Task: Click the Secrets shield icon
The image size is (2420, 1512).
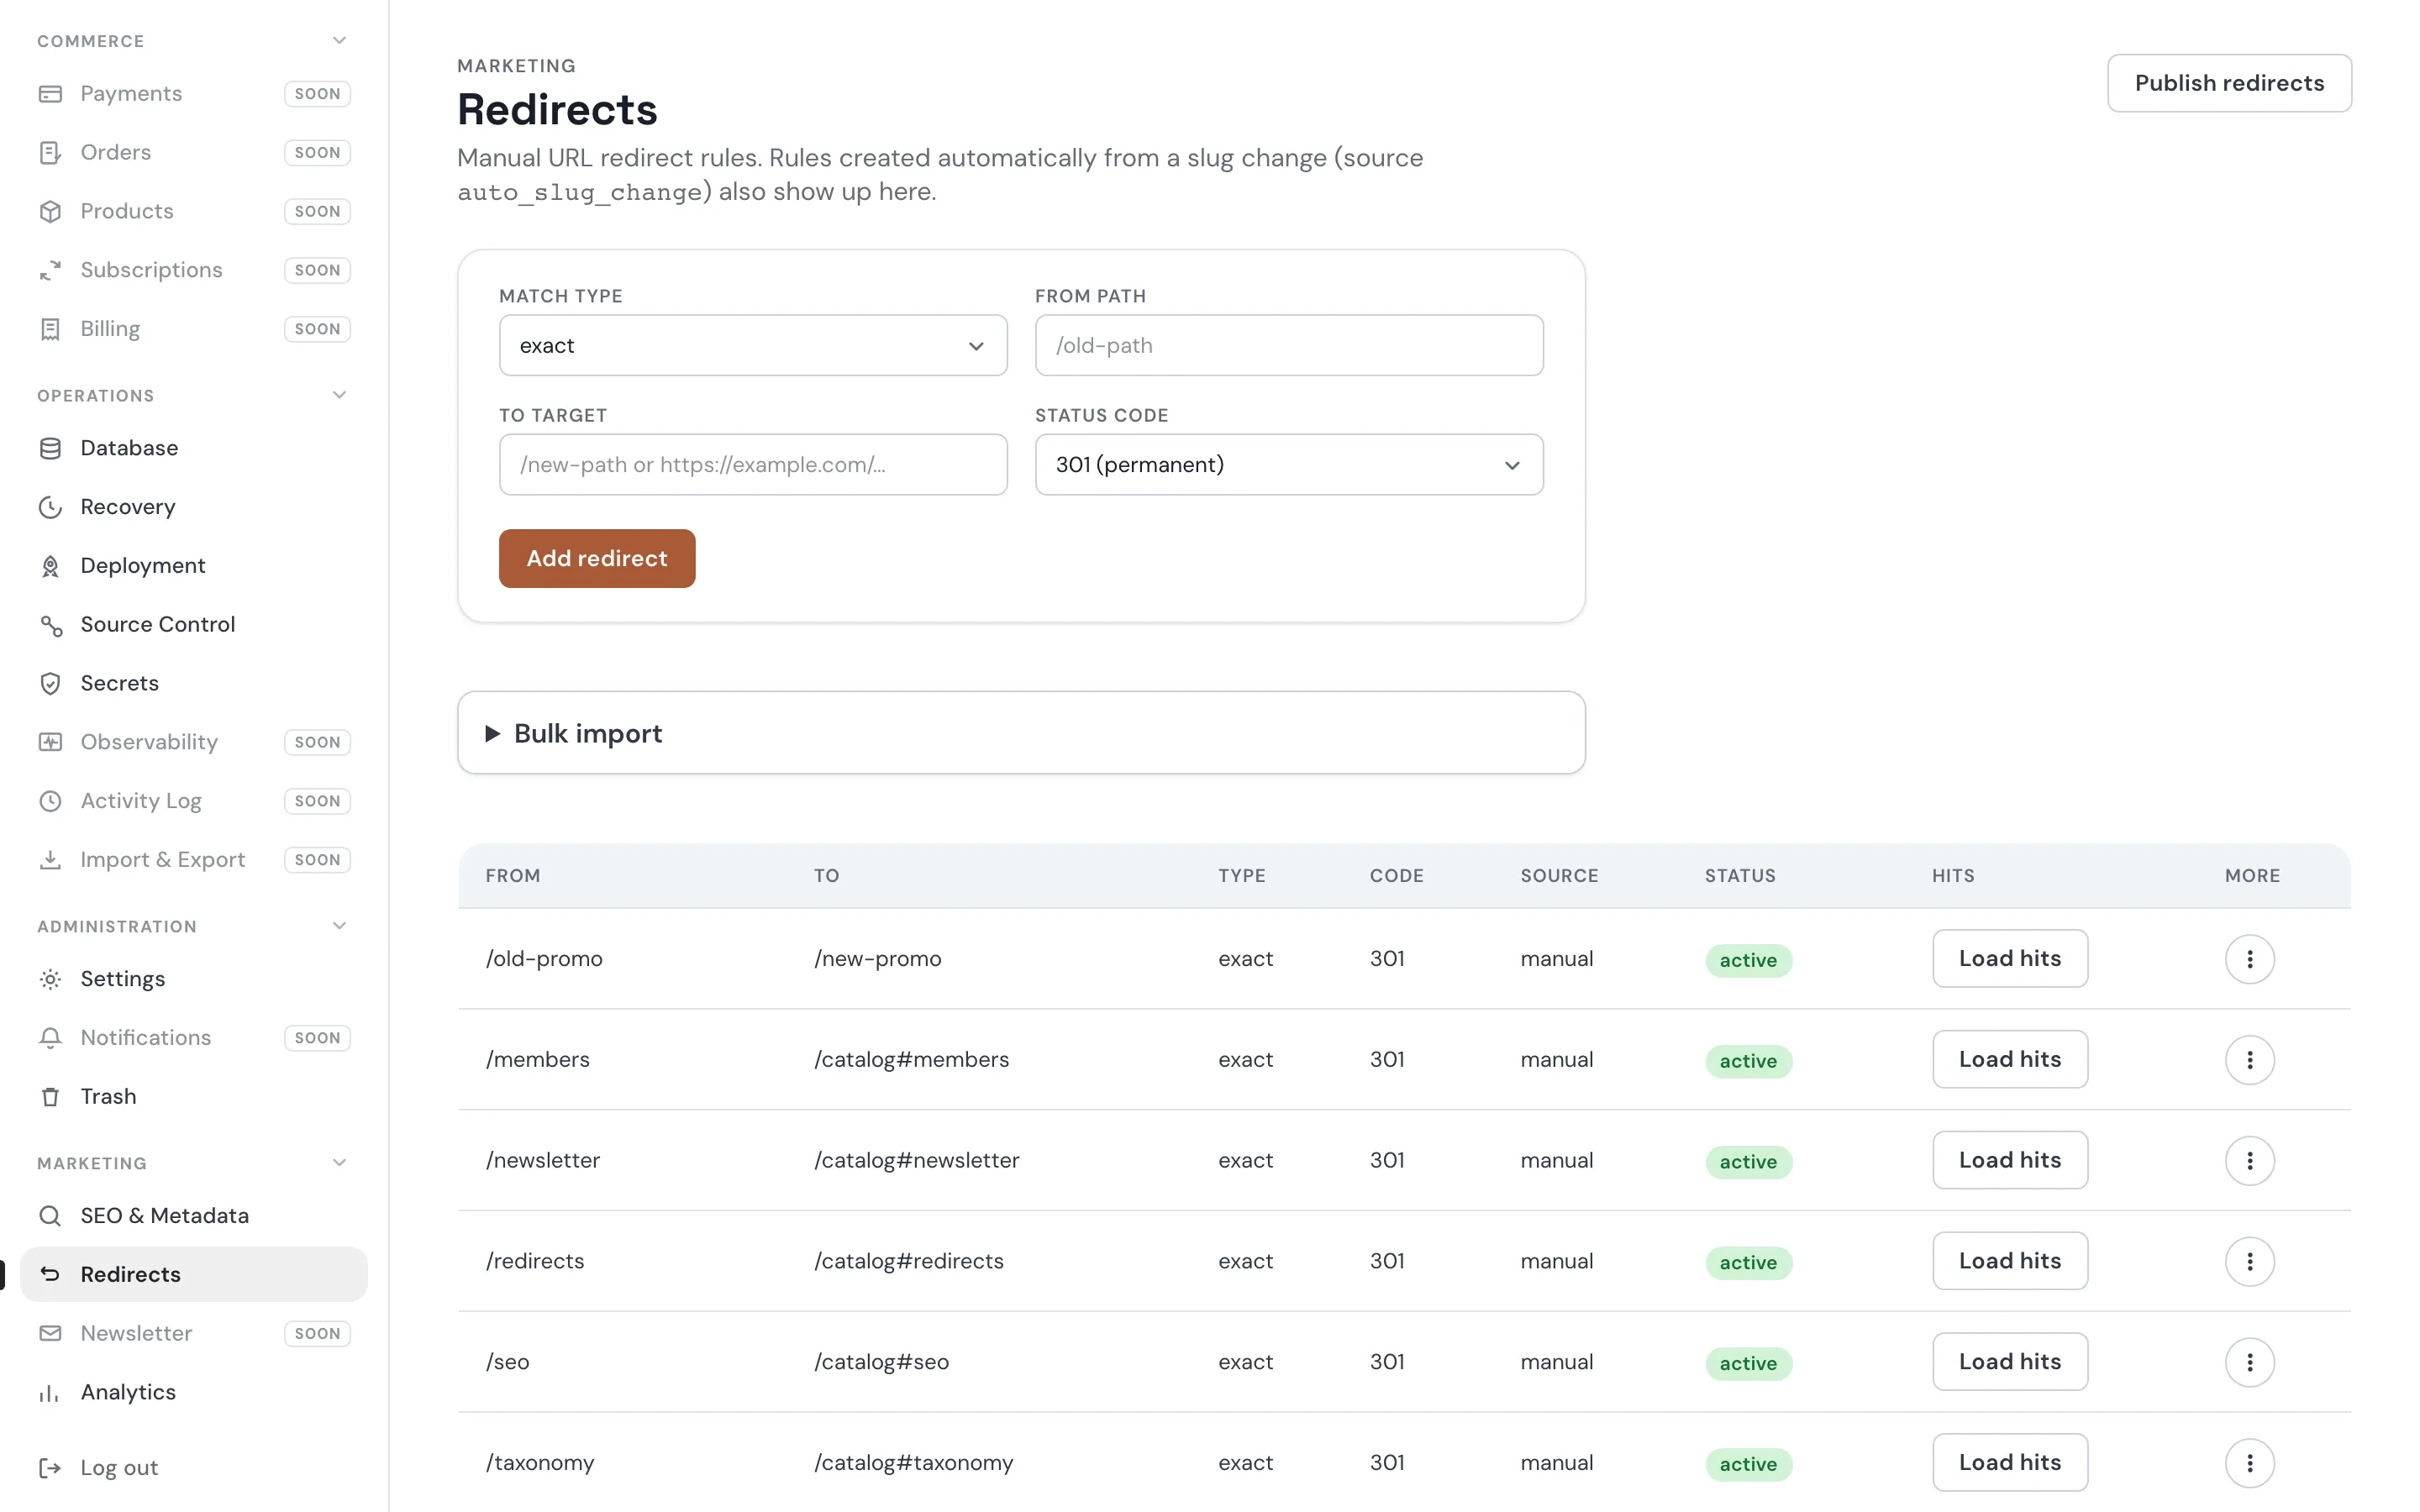Action: pos(50,684)
